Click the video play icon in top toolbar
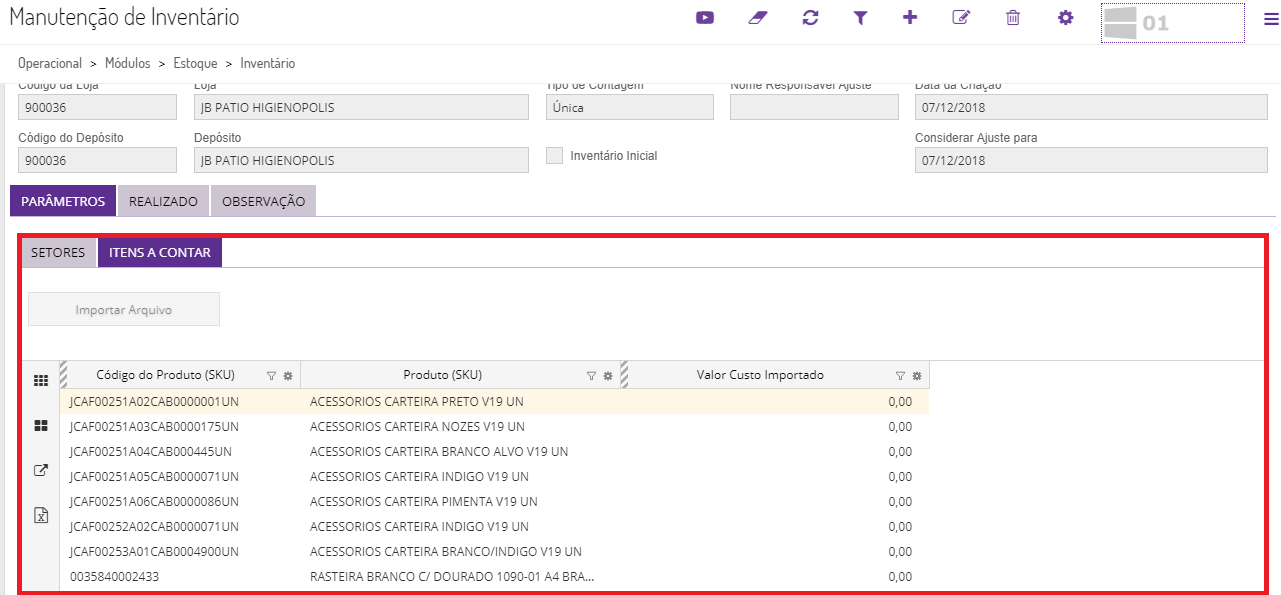This screenshot has height=595, width=1281. (x=705, y=18)
